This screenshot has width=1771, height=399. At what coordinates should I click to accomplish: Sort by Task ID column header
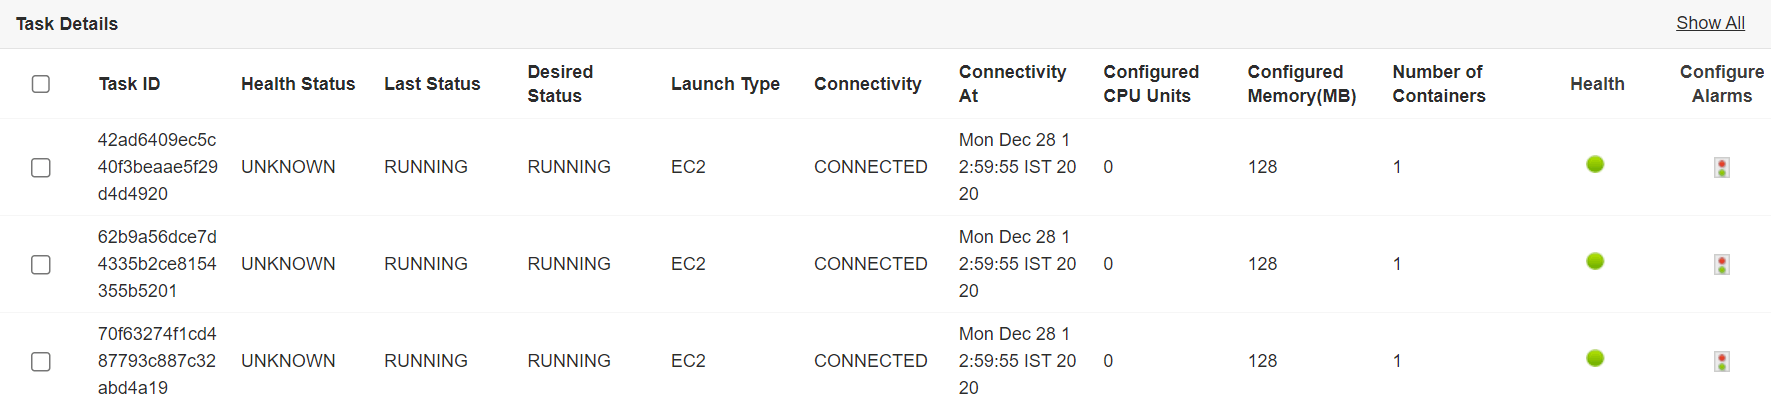tap(129, 84)
